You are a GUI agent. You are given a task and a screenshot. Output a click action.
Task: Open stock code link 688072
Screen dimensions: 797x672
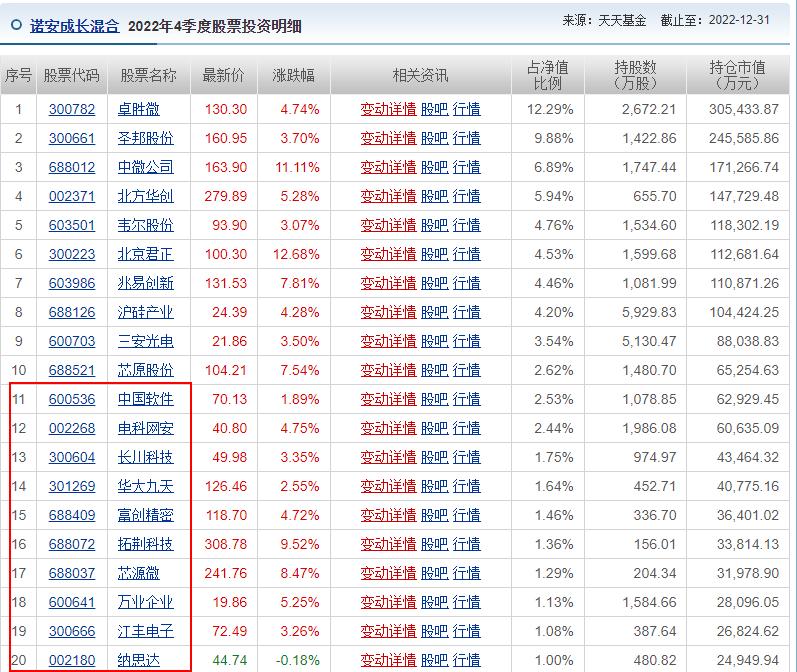click(72, 544)
